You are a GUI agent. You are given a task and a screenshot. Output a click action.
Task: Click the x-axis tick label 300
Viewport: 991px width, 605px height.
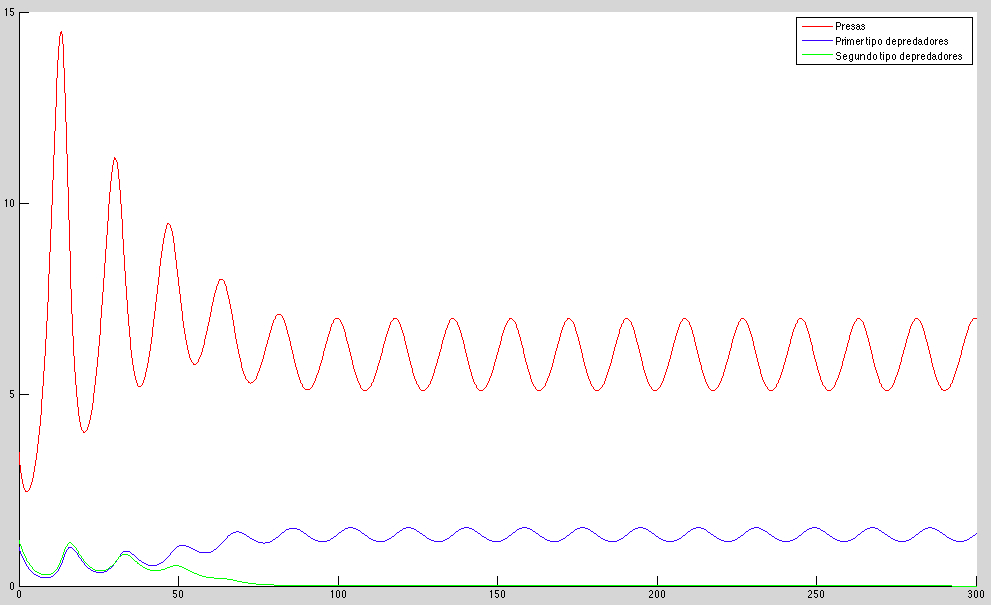(975, 596)
